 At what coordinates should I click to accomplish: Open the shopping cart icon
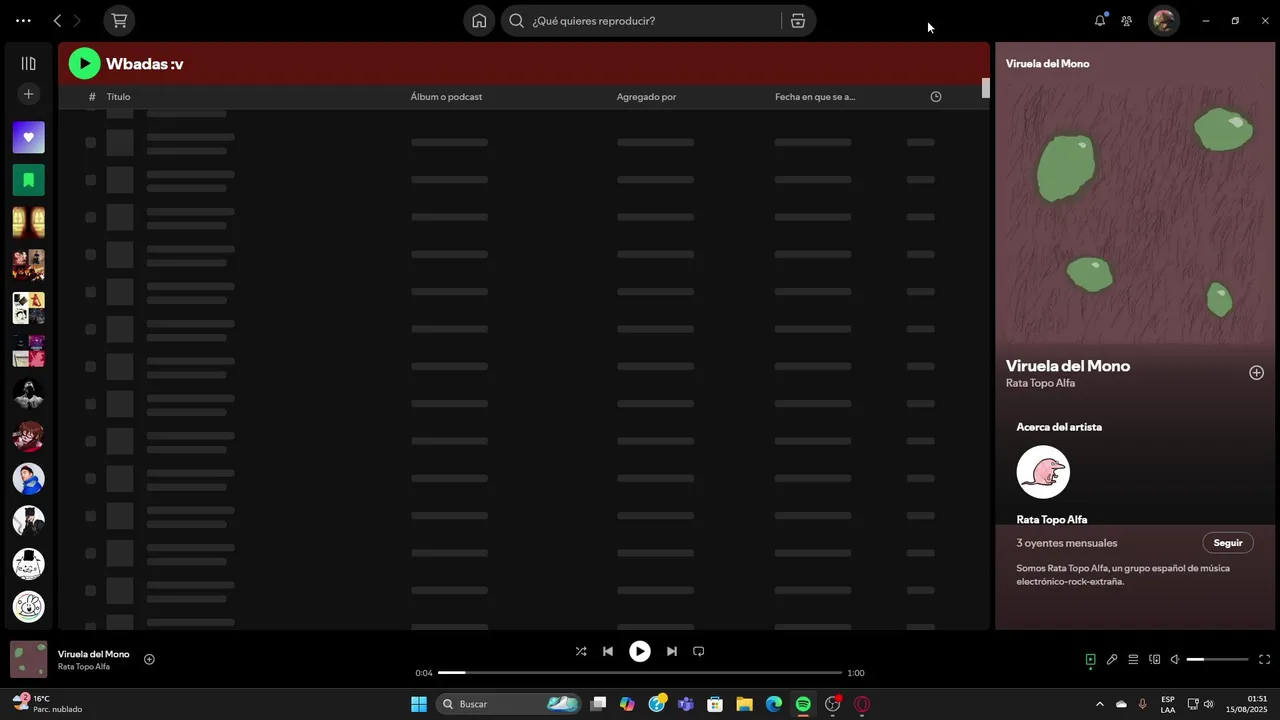pyautogui.click(x=119, y=20)
